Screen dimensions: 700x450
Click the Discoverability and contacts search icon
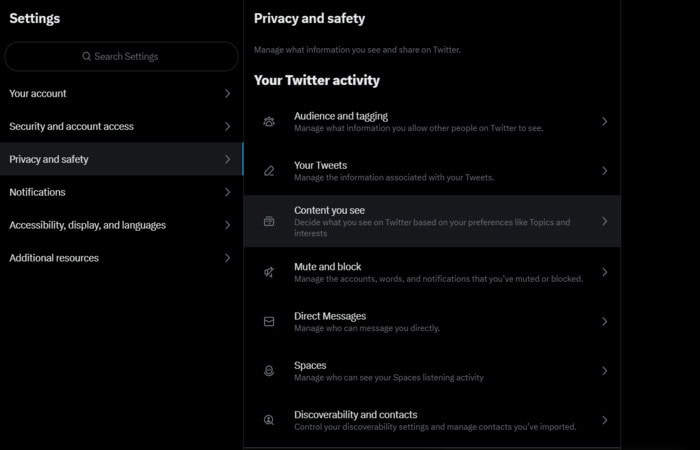pyautogui.click(x=269, y=420)
